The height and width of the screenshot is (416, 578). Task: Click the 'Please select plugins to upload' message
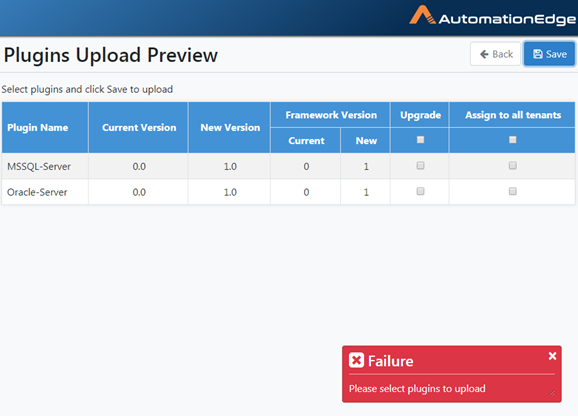click(x=417, y=389)
